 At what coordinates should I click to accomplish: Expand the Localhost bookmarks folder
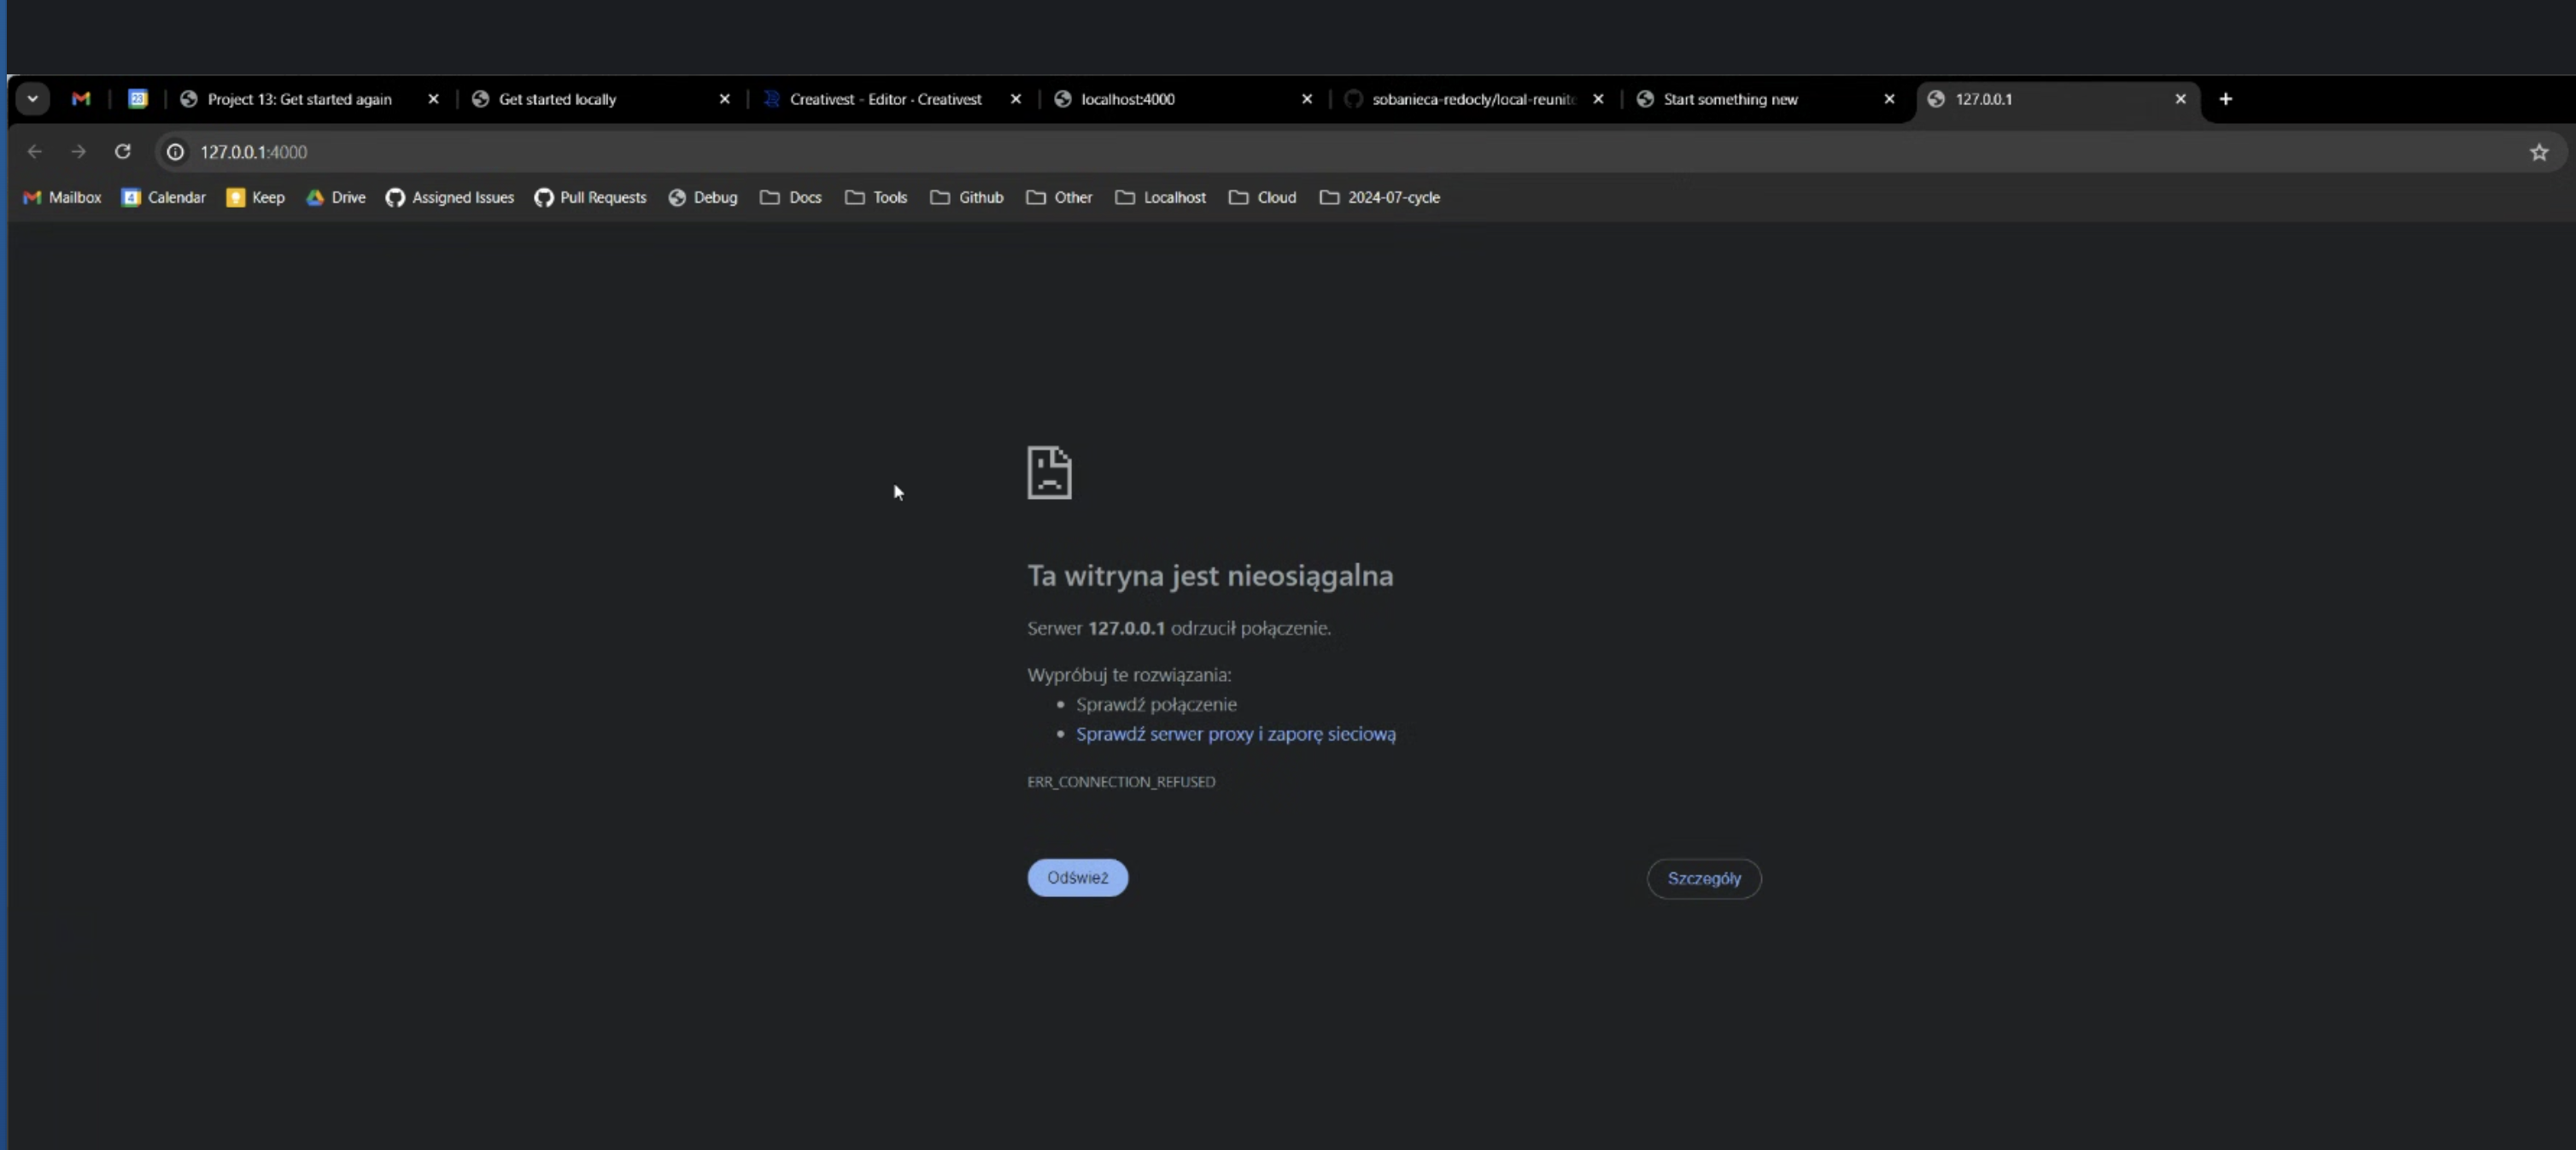1161,198
